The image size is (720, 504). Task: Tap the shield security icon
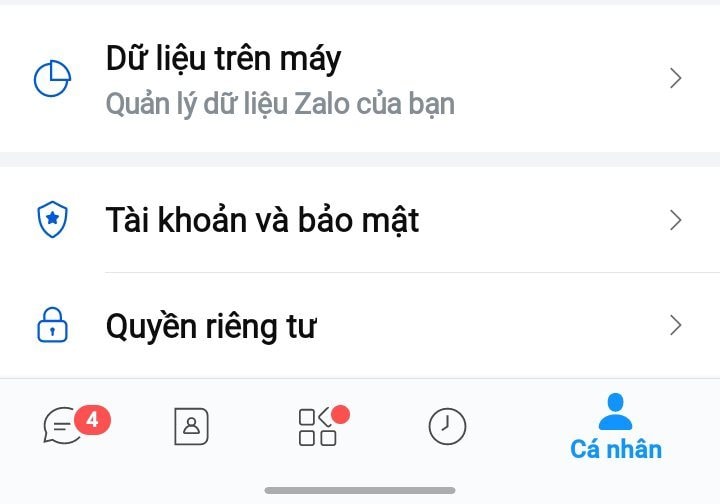pos(52,221)
